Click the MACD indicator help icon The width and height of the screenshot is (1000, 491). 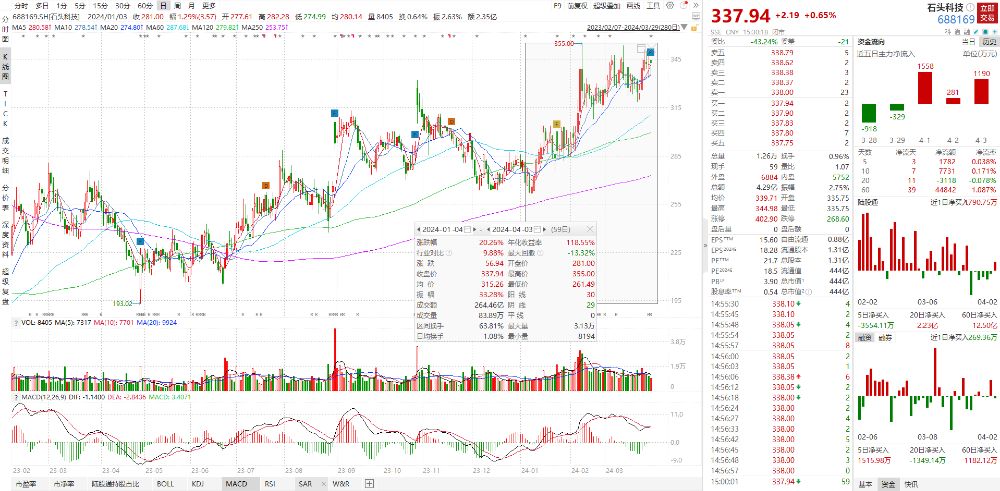click(x=15, y=397)
